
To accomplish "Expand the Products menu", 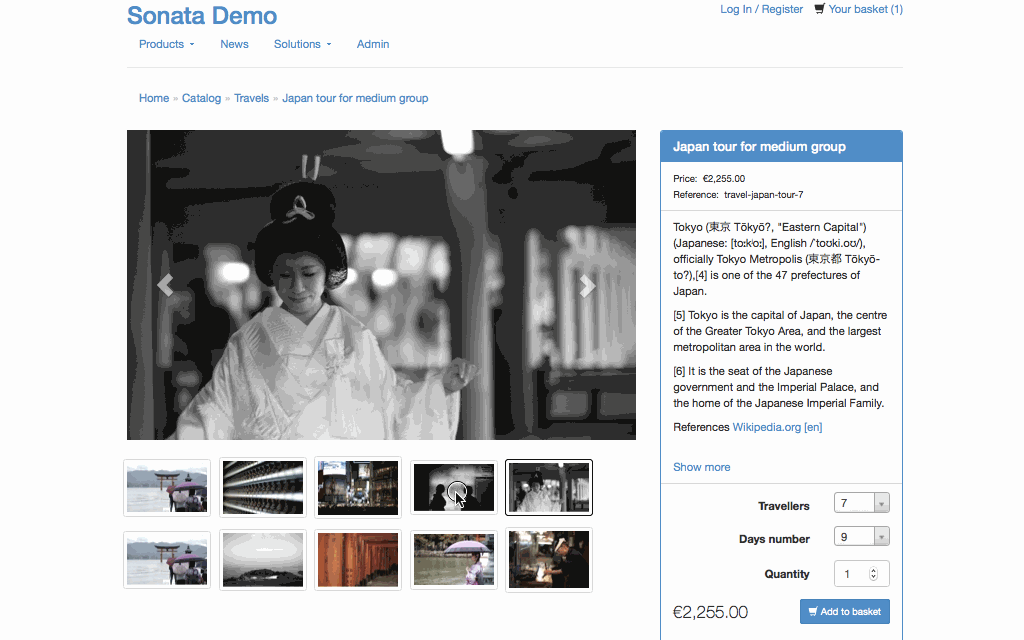I will 166,44.
